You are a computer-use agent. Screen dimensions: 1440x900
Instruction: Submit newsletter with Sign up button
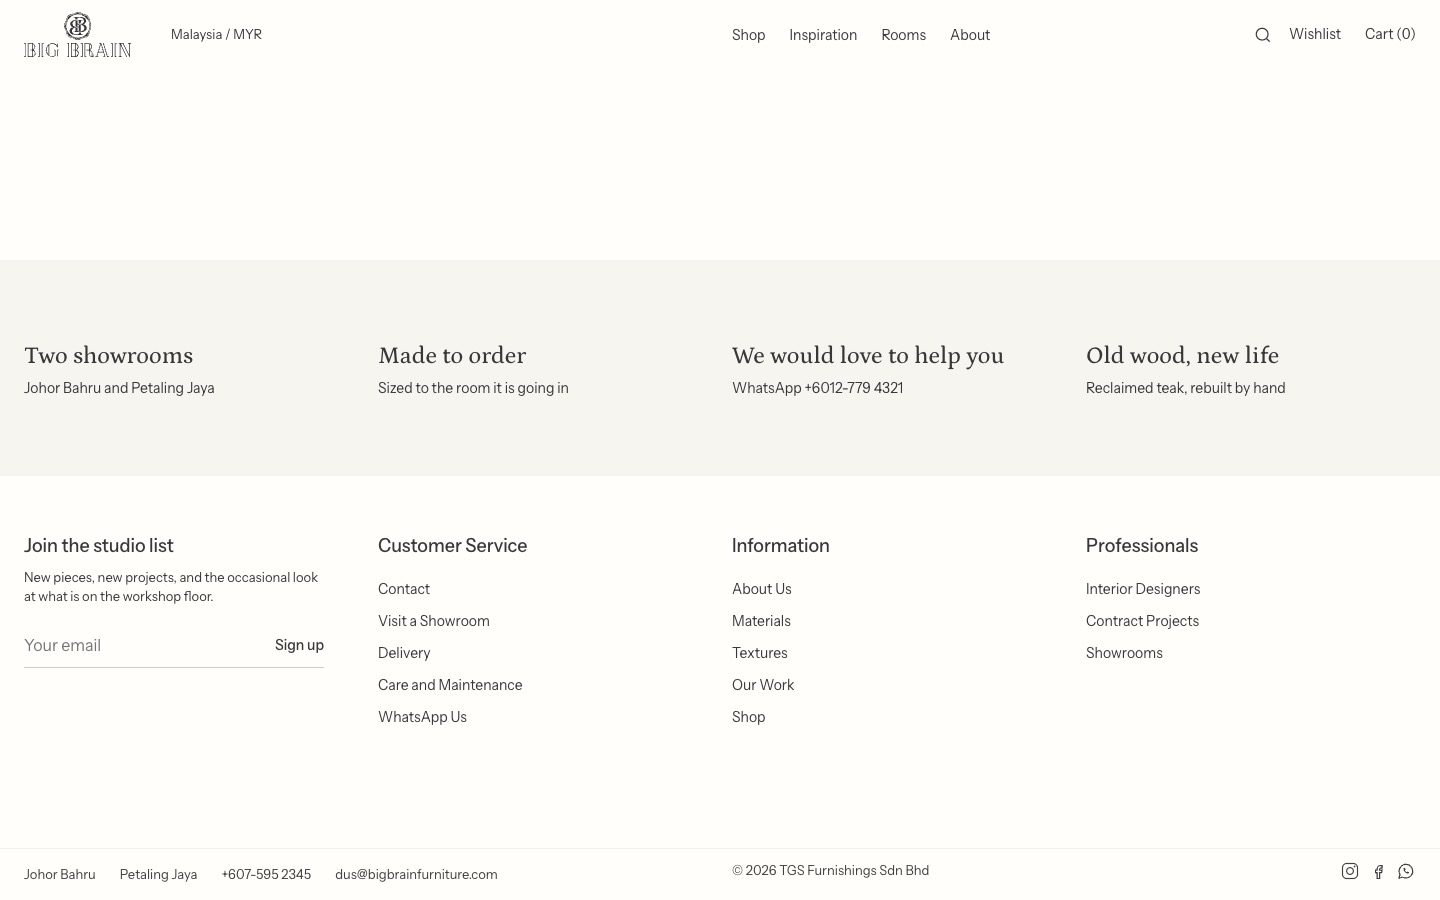click(x=299, y=645)
